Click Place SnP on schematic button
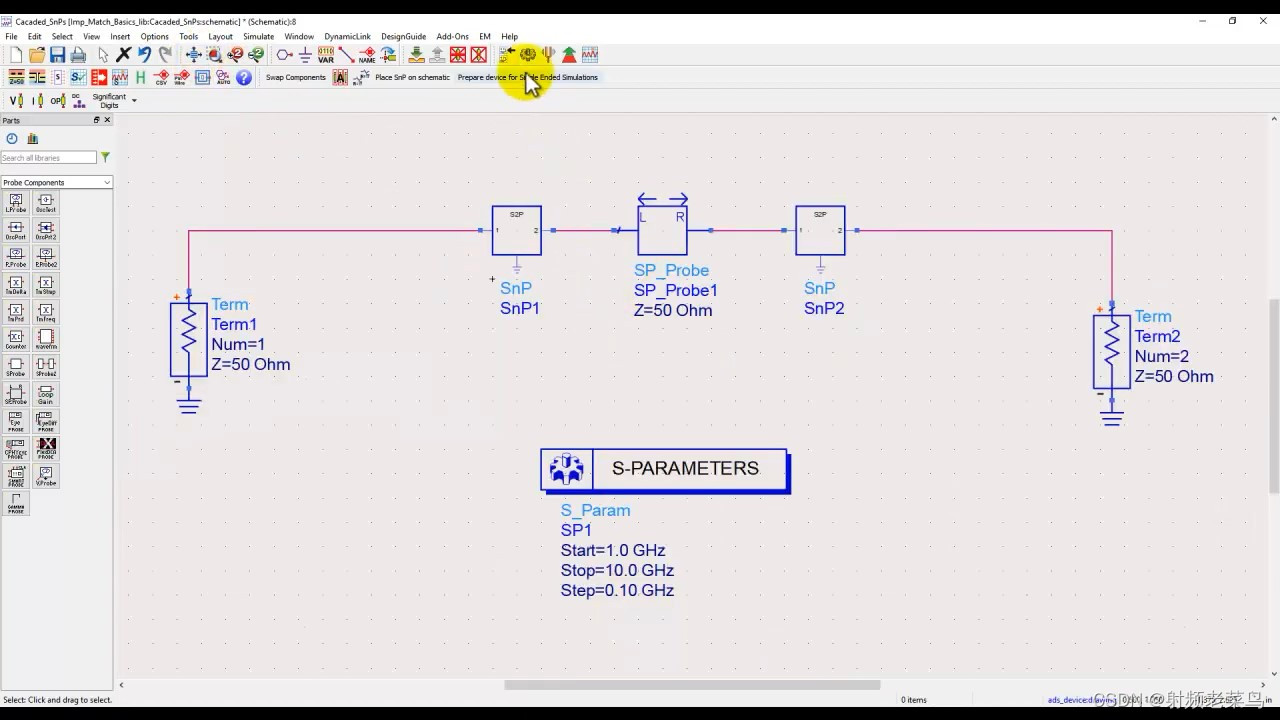Screen dimensions: 1280x720 [412, 77]
